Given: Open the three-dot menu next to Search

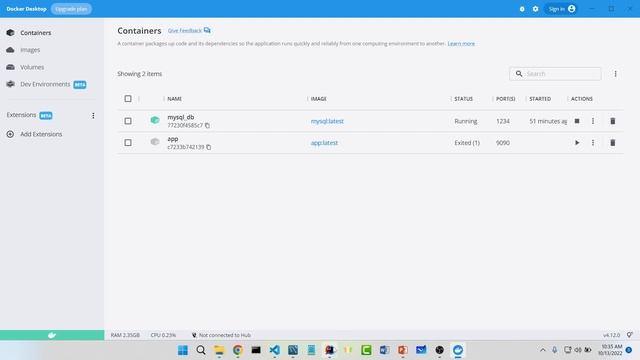Looking at the screenshot, I should pyautogui.click(x=615, y=74).
